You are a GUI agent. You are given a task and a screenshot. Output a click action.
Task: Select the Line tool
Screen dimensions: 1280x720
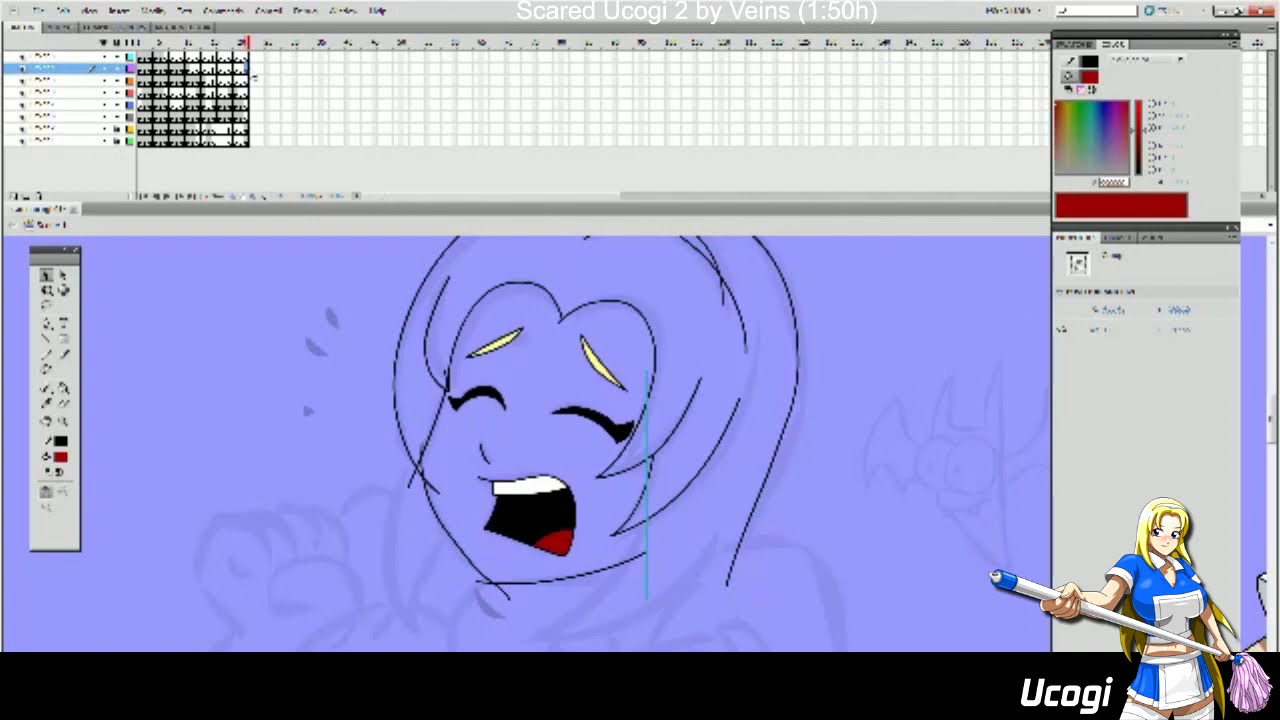click(x=46, y=339)
